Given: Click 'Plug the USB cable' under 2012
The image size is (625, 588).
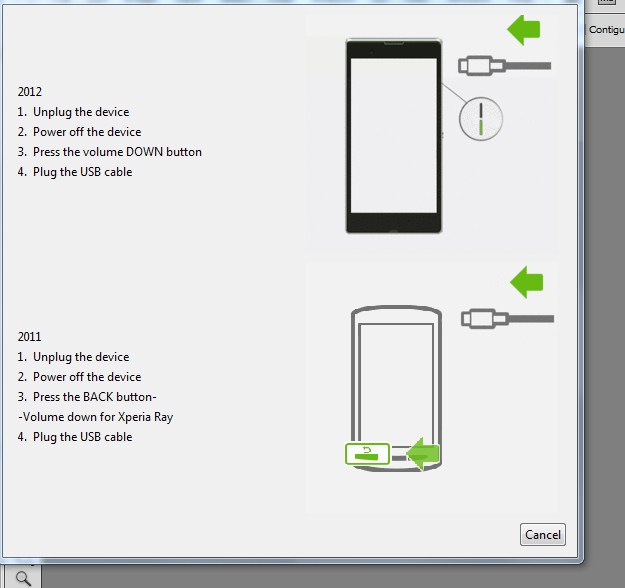Looking at the screenshot, I should 83,172.
